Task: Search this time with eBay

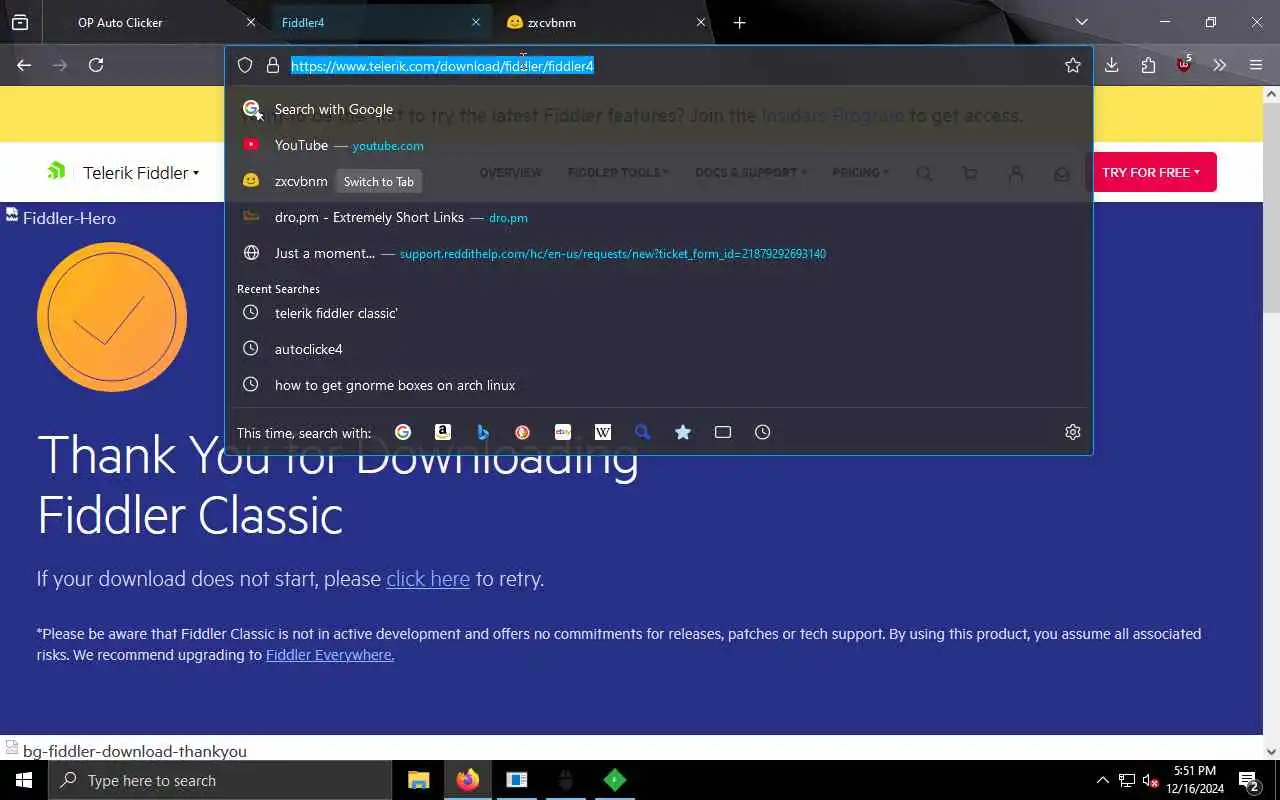Action: pyautogui.click(x=563, y=432)
